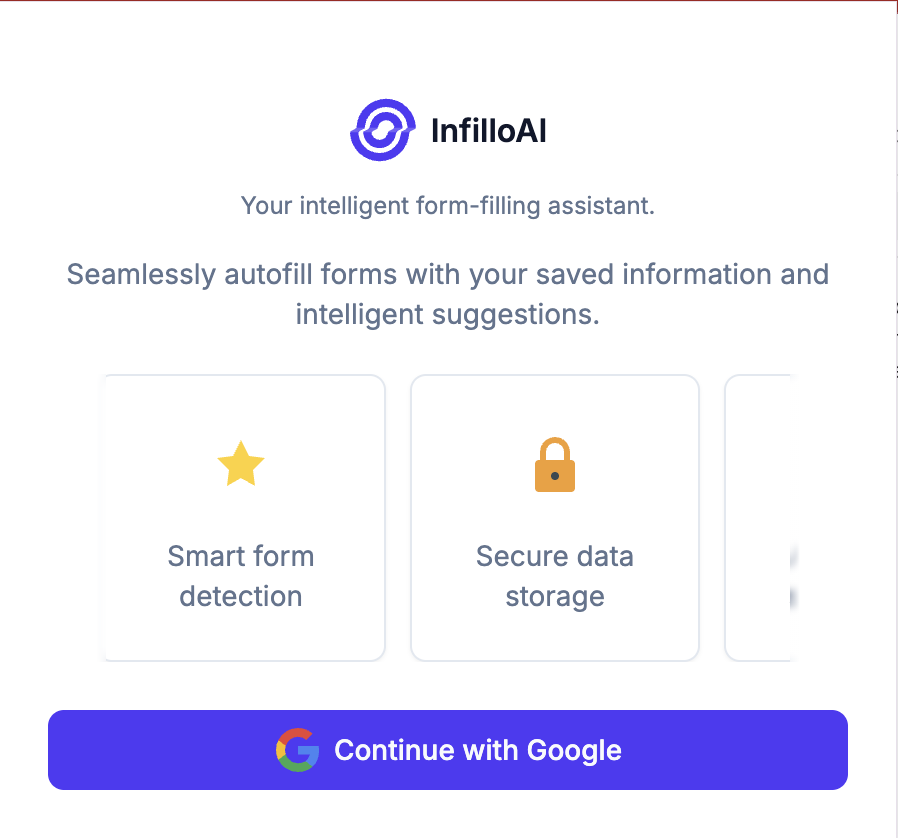This screenshot has width=898, height=838.
Task: Click the word "detection" under the star
Action: coord(241,596)
